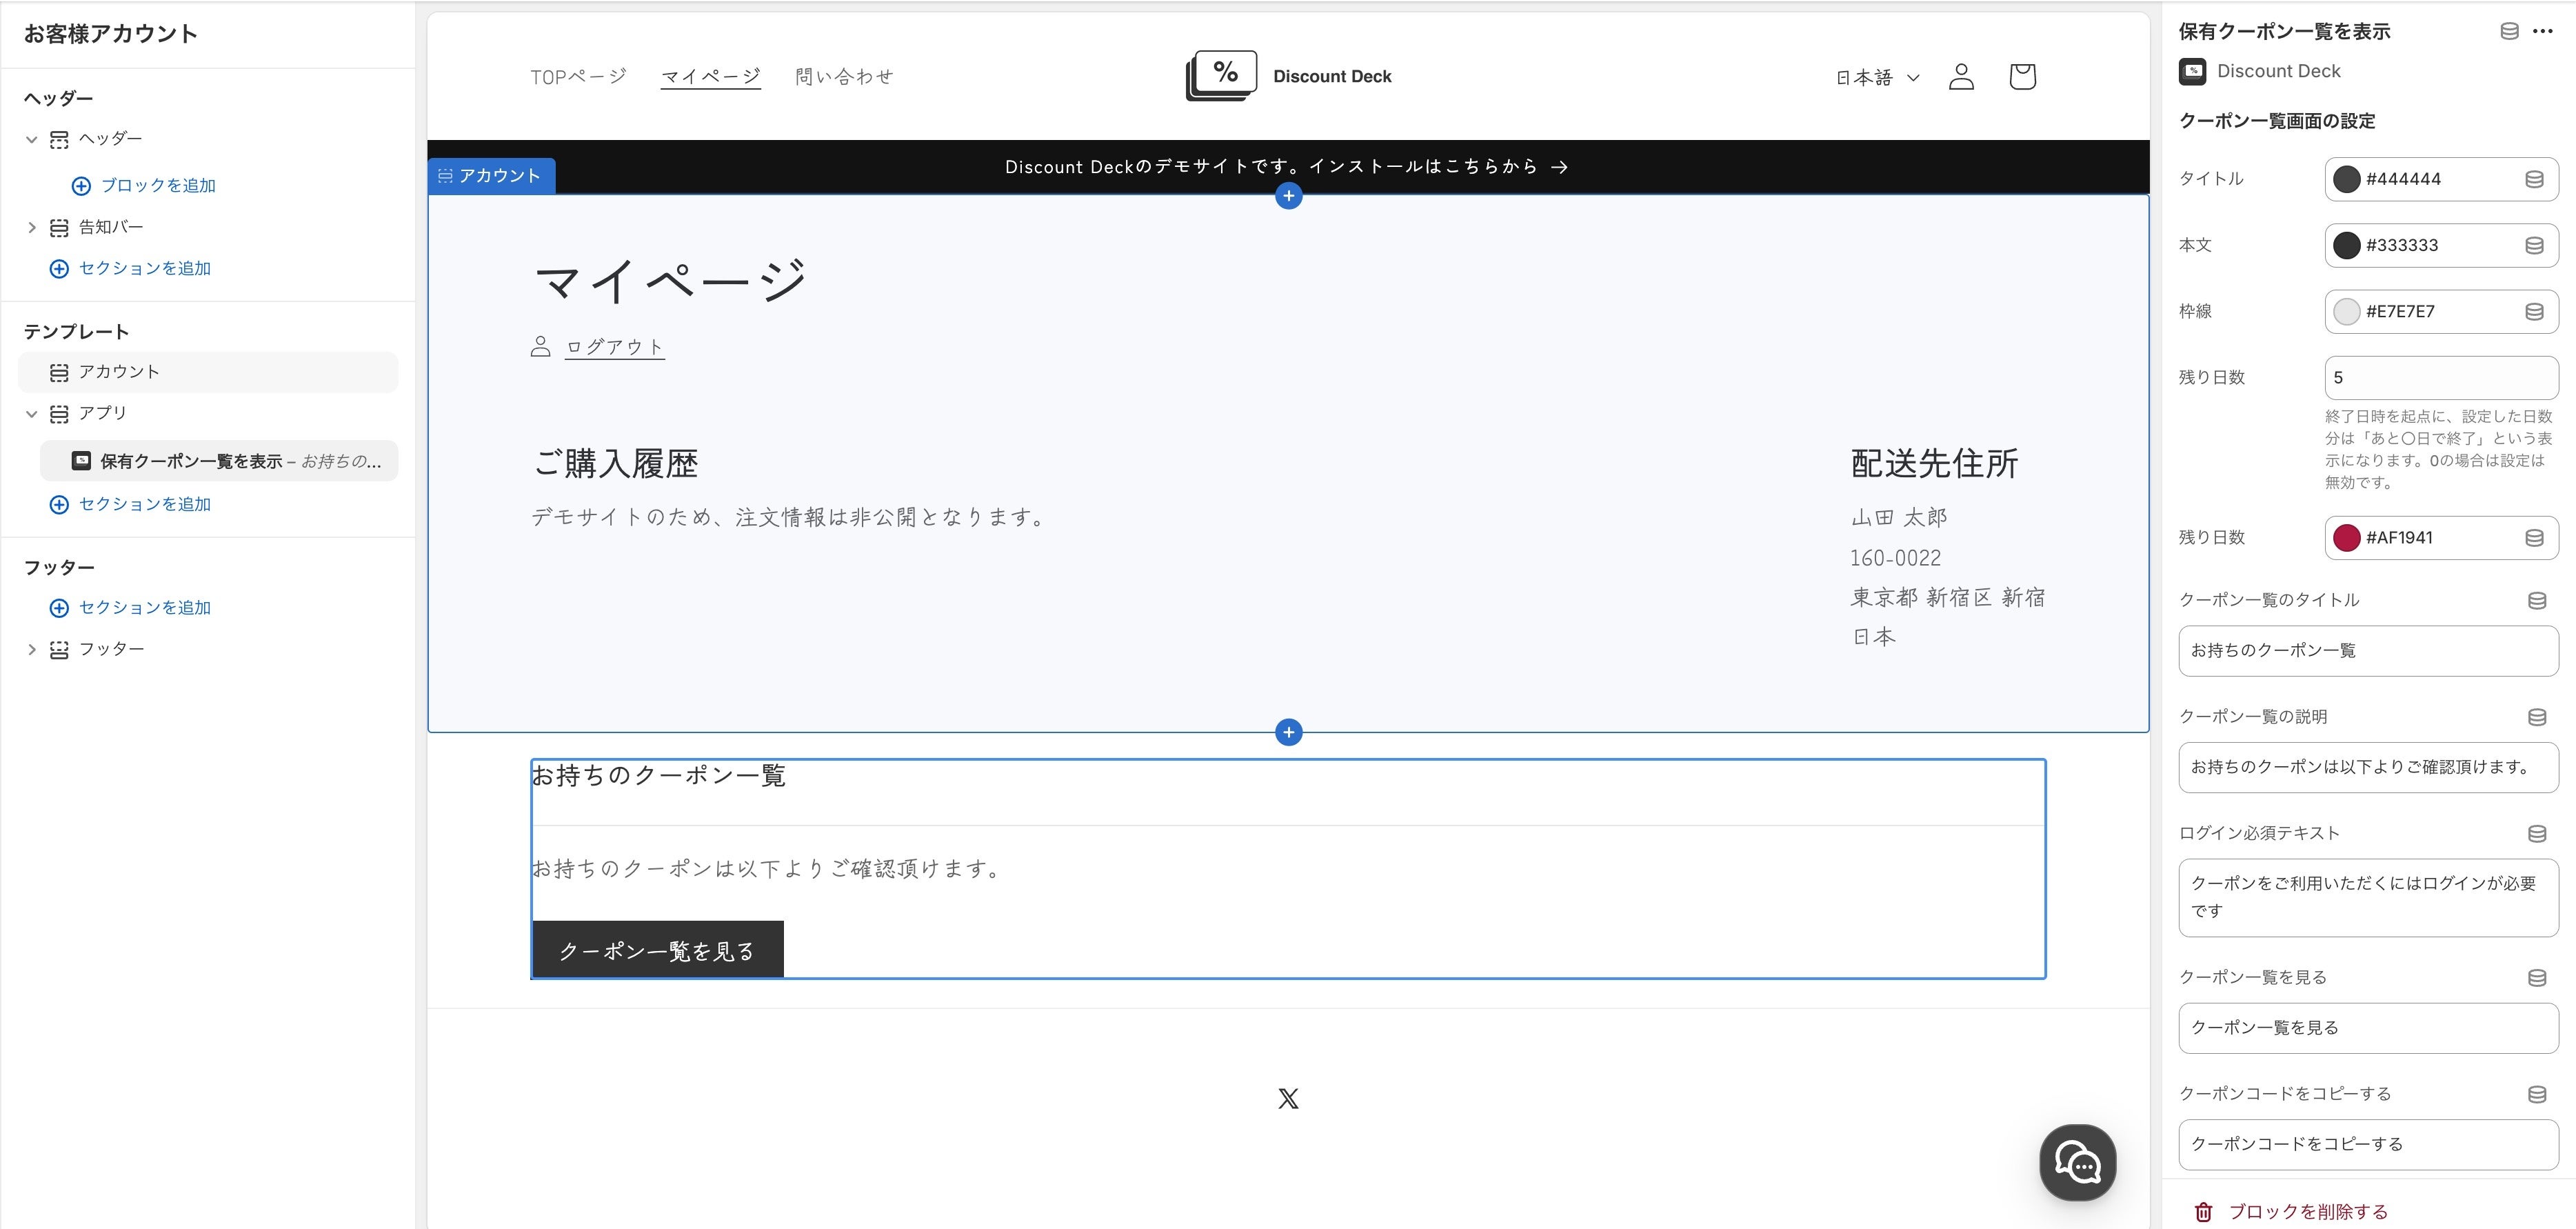Open the chat support bubble icon

pos(2077,1162)
